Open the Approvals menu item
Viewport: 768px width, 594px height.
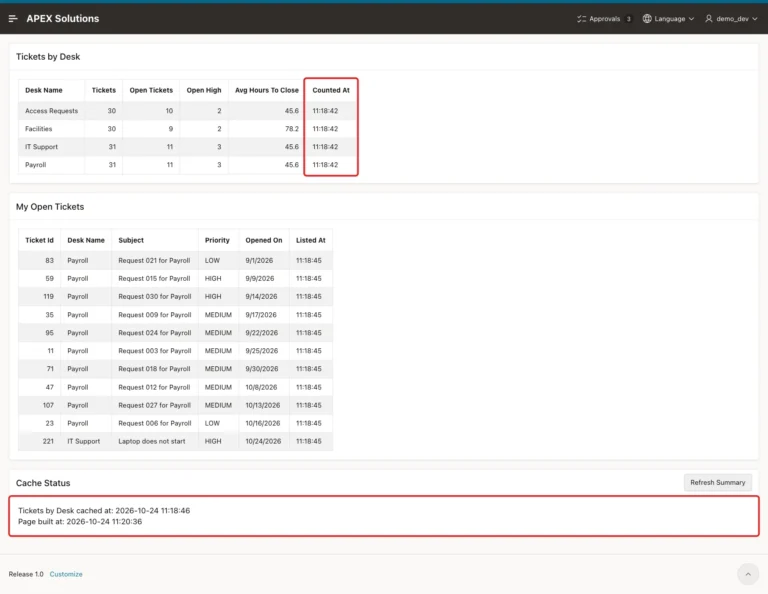(604, 19)
